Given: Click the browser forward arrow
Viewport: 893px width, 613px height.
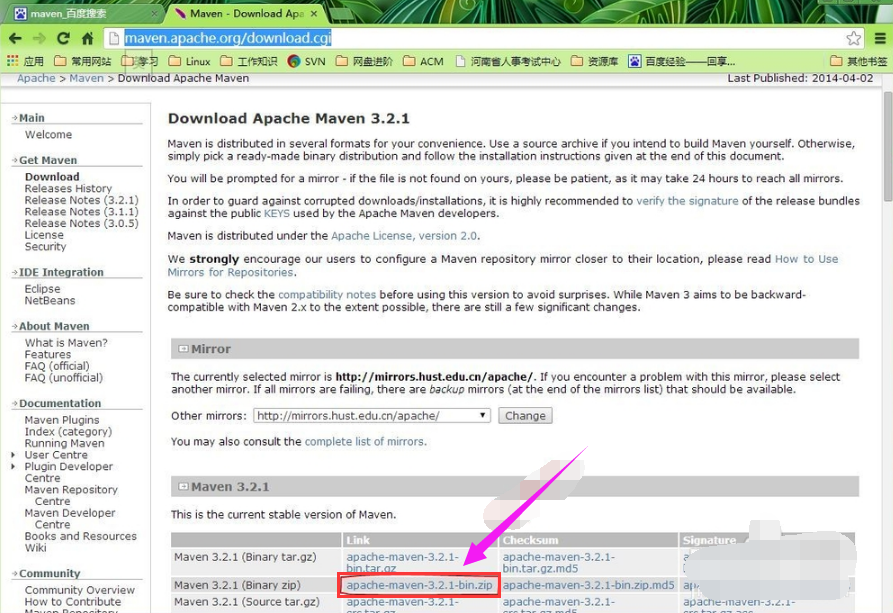Looking at the screenshot, I should [39, 38].
